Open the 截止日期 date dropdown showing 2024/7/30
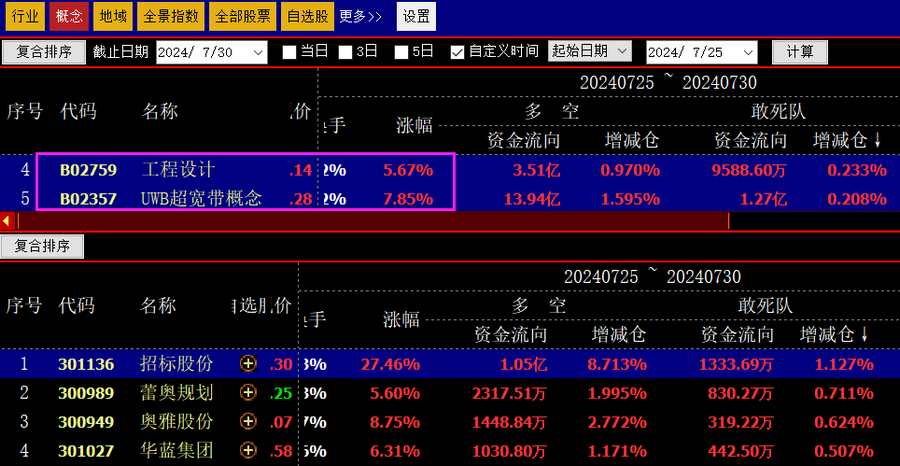Viewport: 900px width, 466px height. [258, 52]
